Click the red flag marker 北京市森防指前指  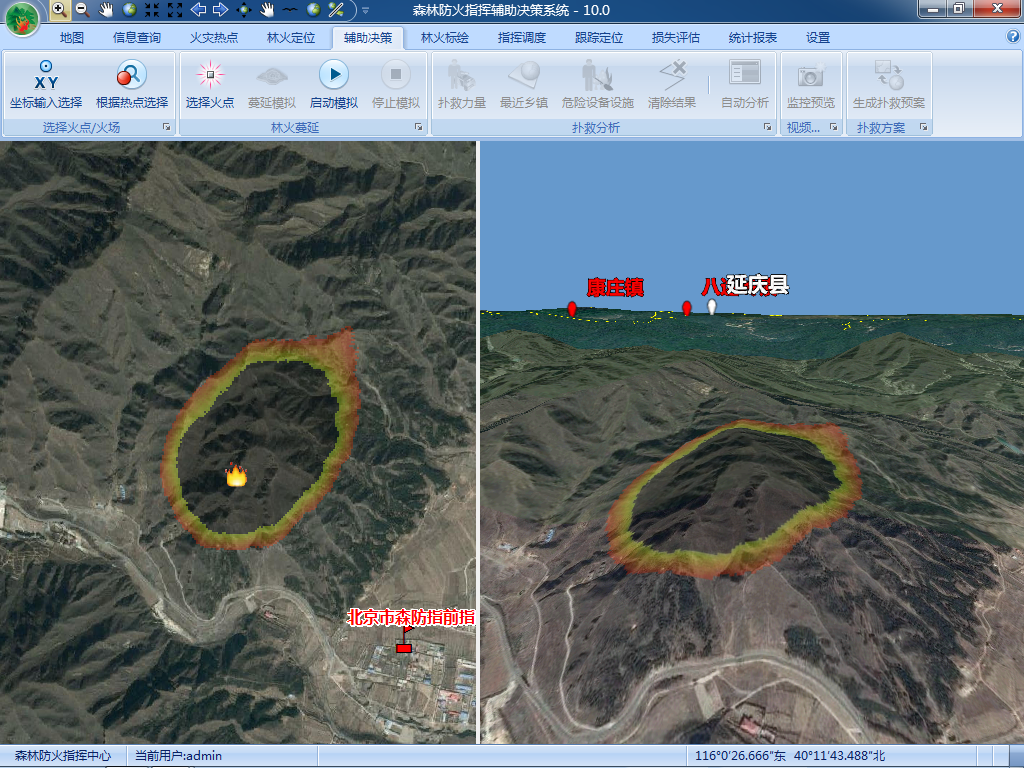click(404, 641)
